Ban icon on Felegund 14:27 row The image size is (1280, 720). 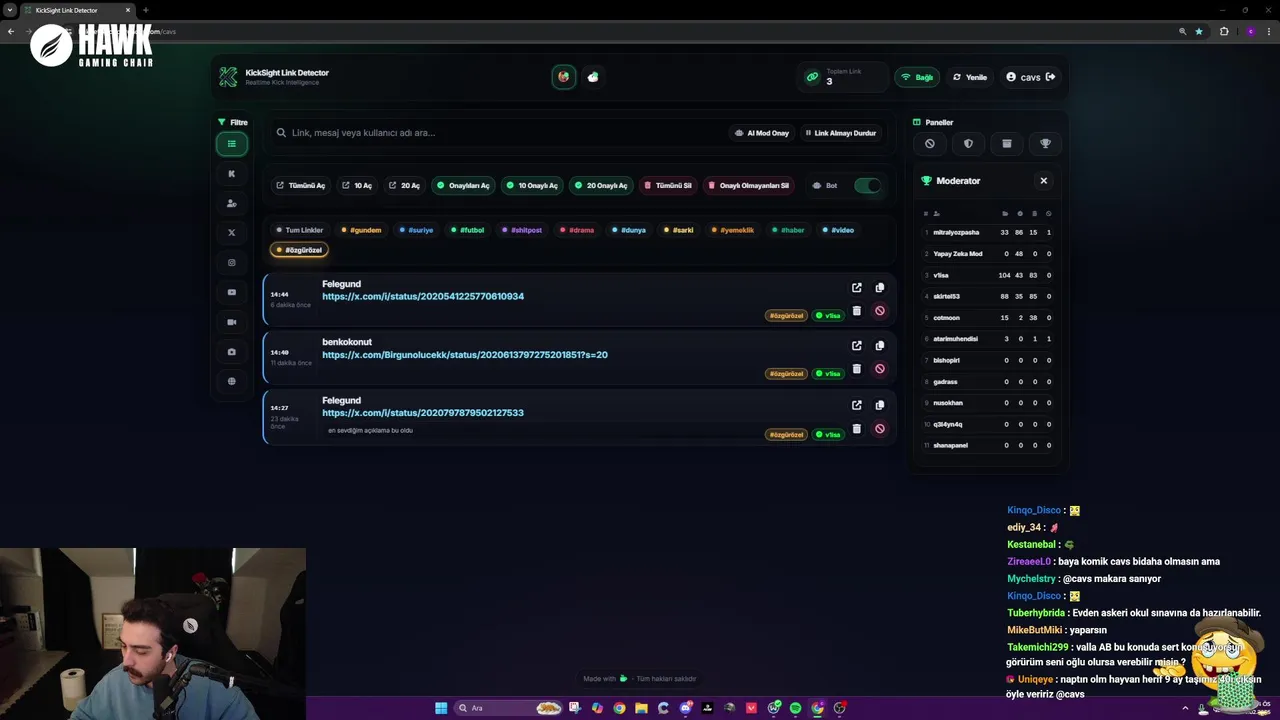880,429
